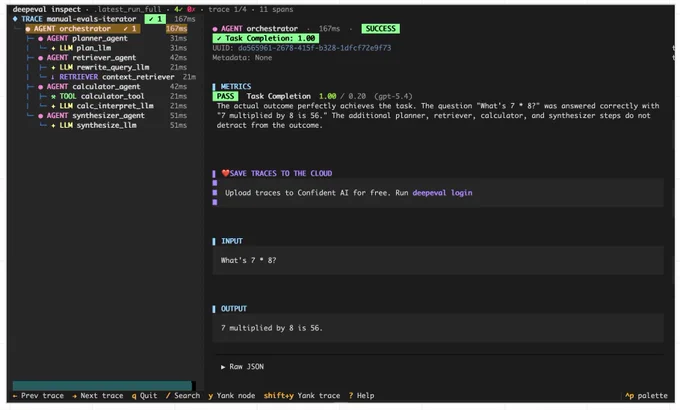Click the heart icon by Save Traces heading
Screen dimensions: 680x410
(x=226, y=173)
